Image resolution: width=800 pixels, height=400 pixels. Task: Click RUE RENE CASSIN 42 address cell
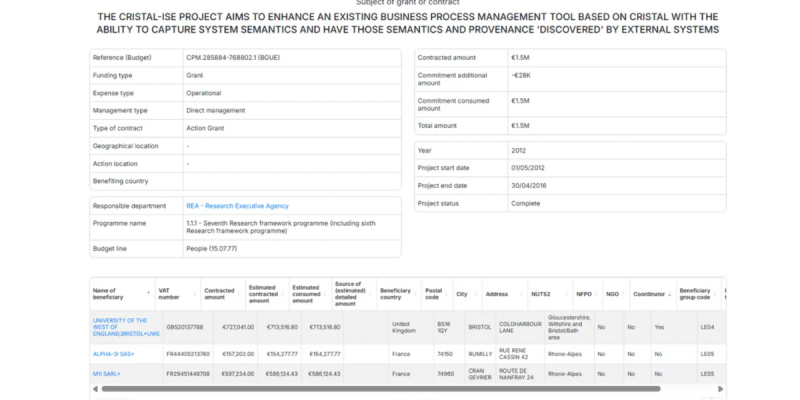[515, 354]
